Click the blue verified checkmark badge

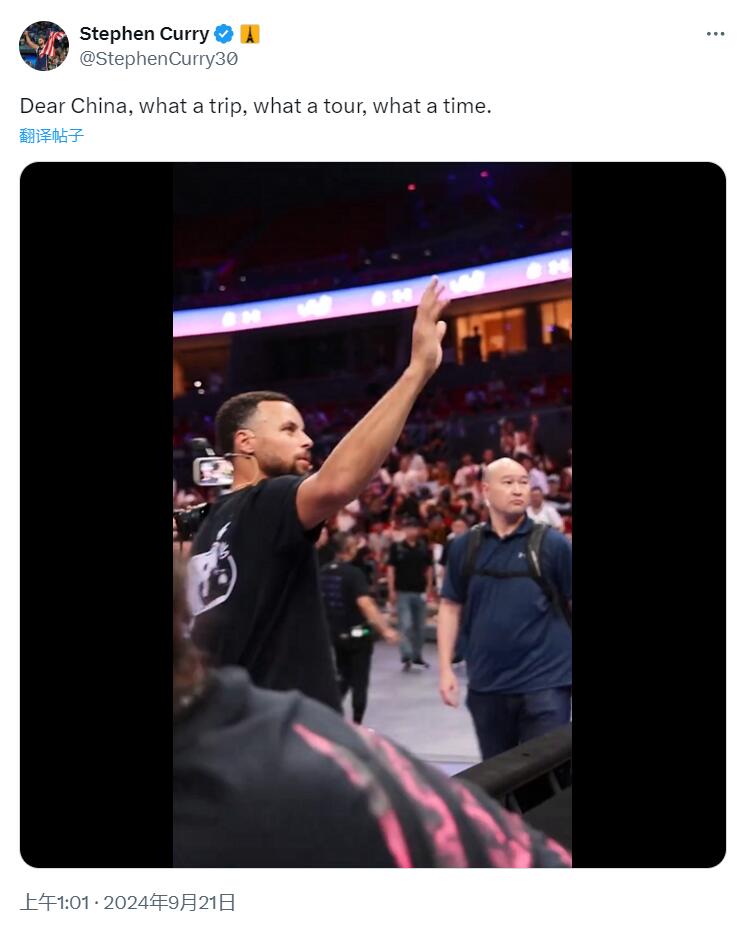[224, 34]
